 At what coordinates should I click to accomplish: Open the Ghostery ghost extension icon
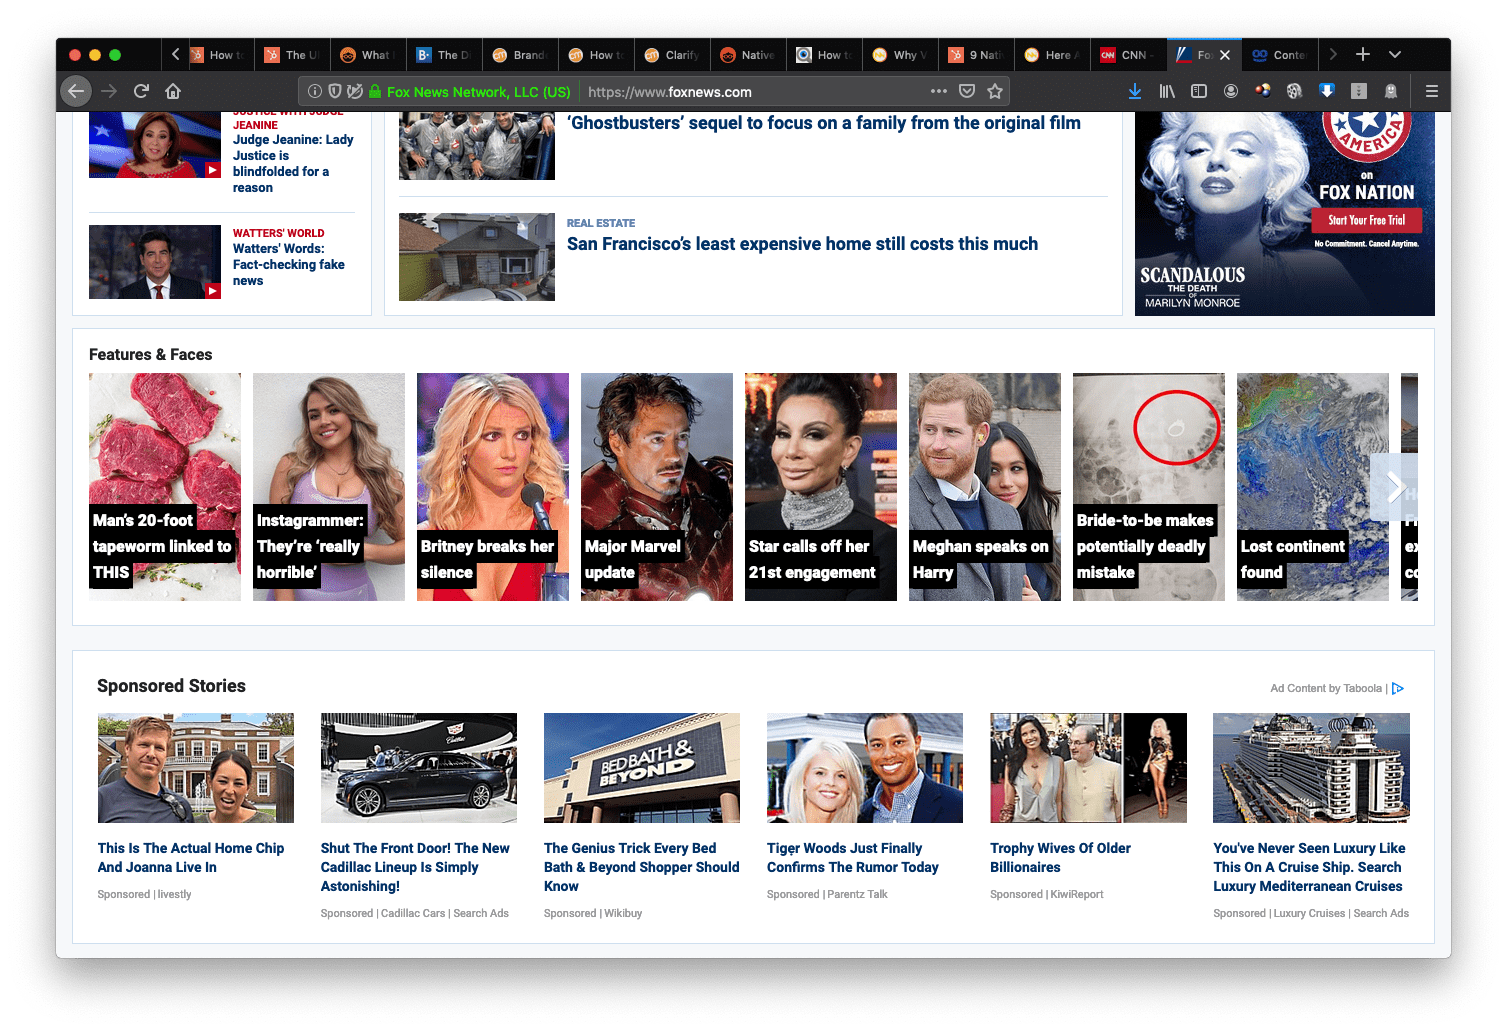pyautogui.click(x=1391, y=91)
